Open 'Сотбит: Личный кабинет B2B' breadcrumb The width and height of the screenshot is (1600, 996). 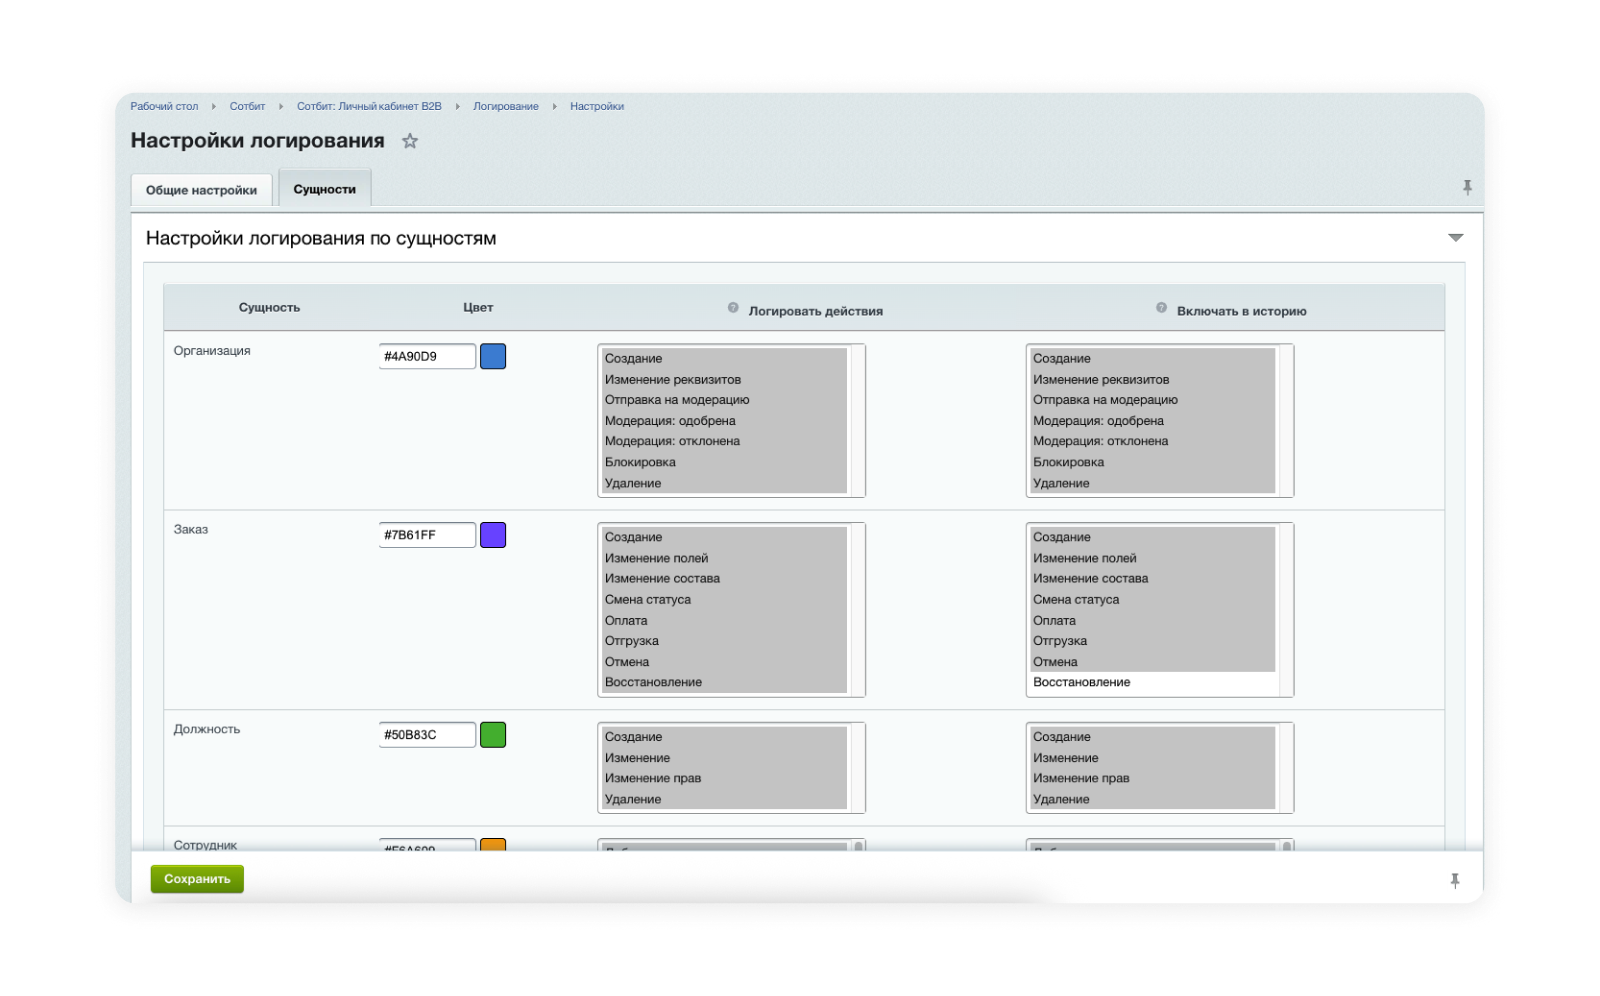369,106
